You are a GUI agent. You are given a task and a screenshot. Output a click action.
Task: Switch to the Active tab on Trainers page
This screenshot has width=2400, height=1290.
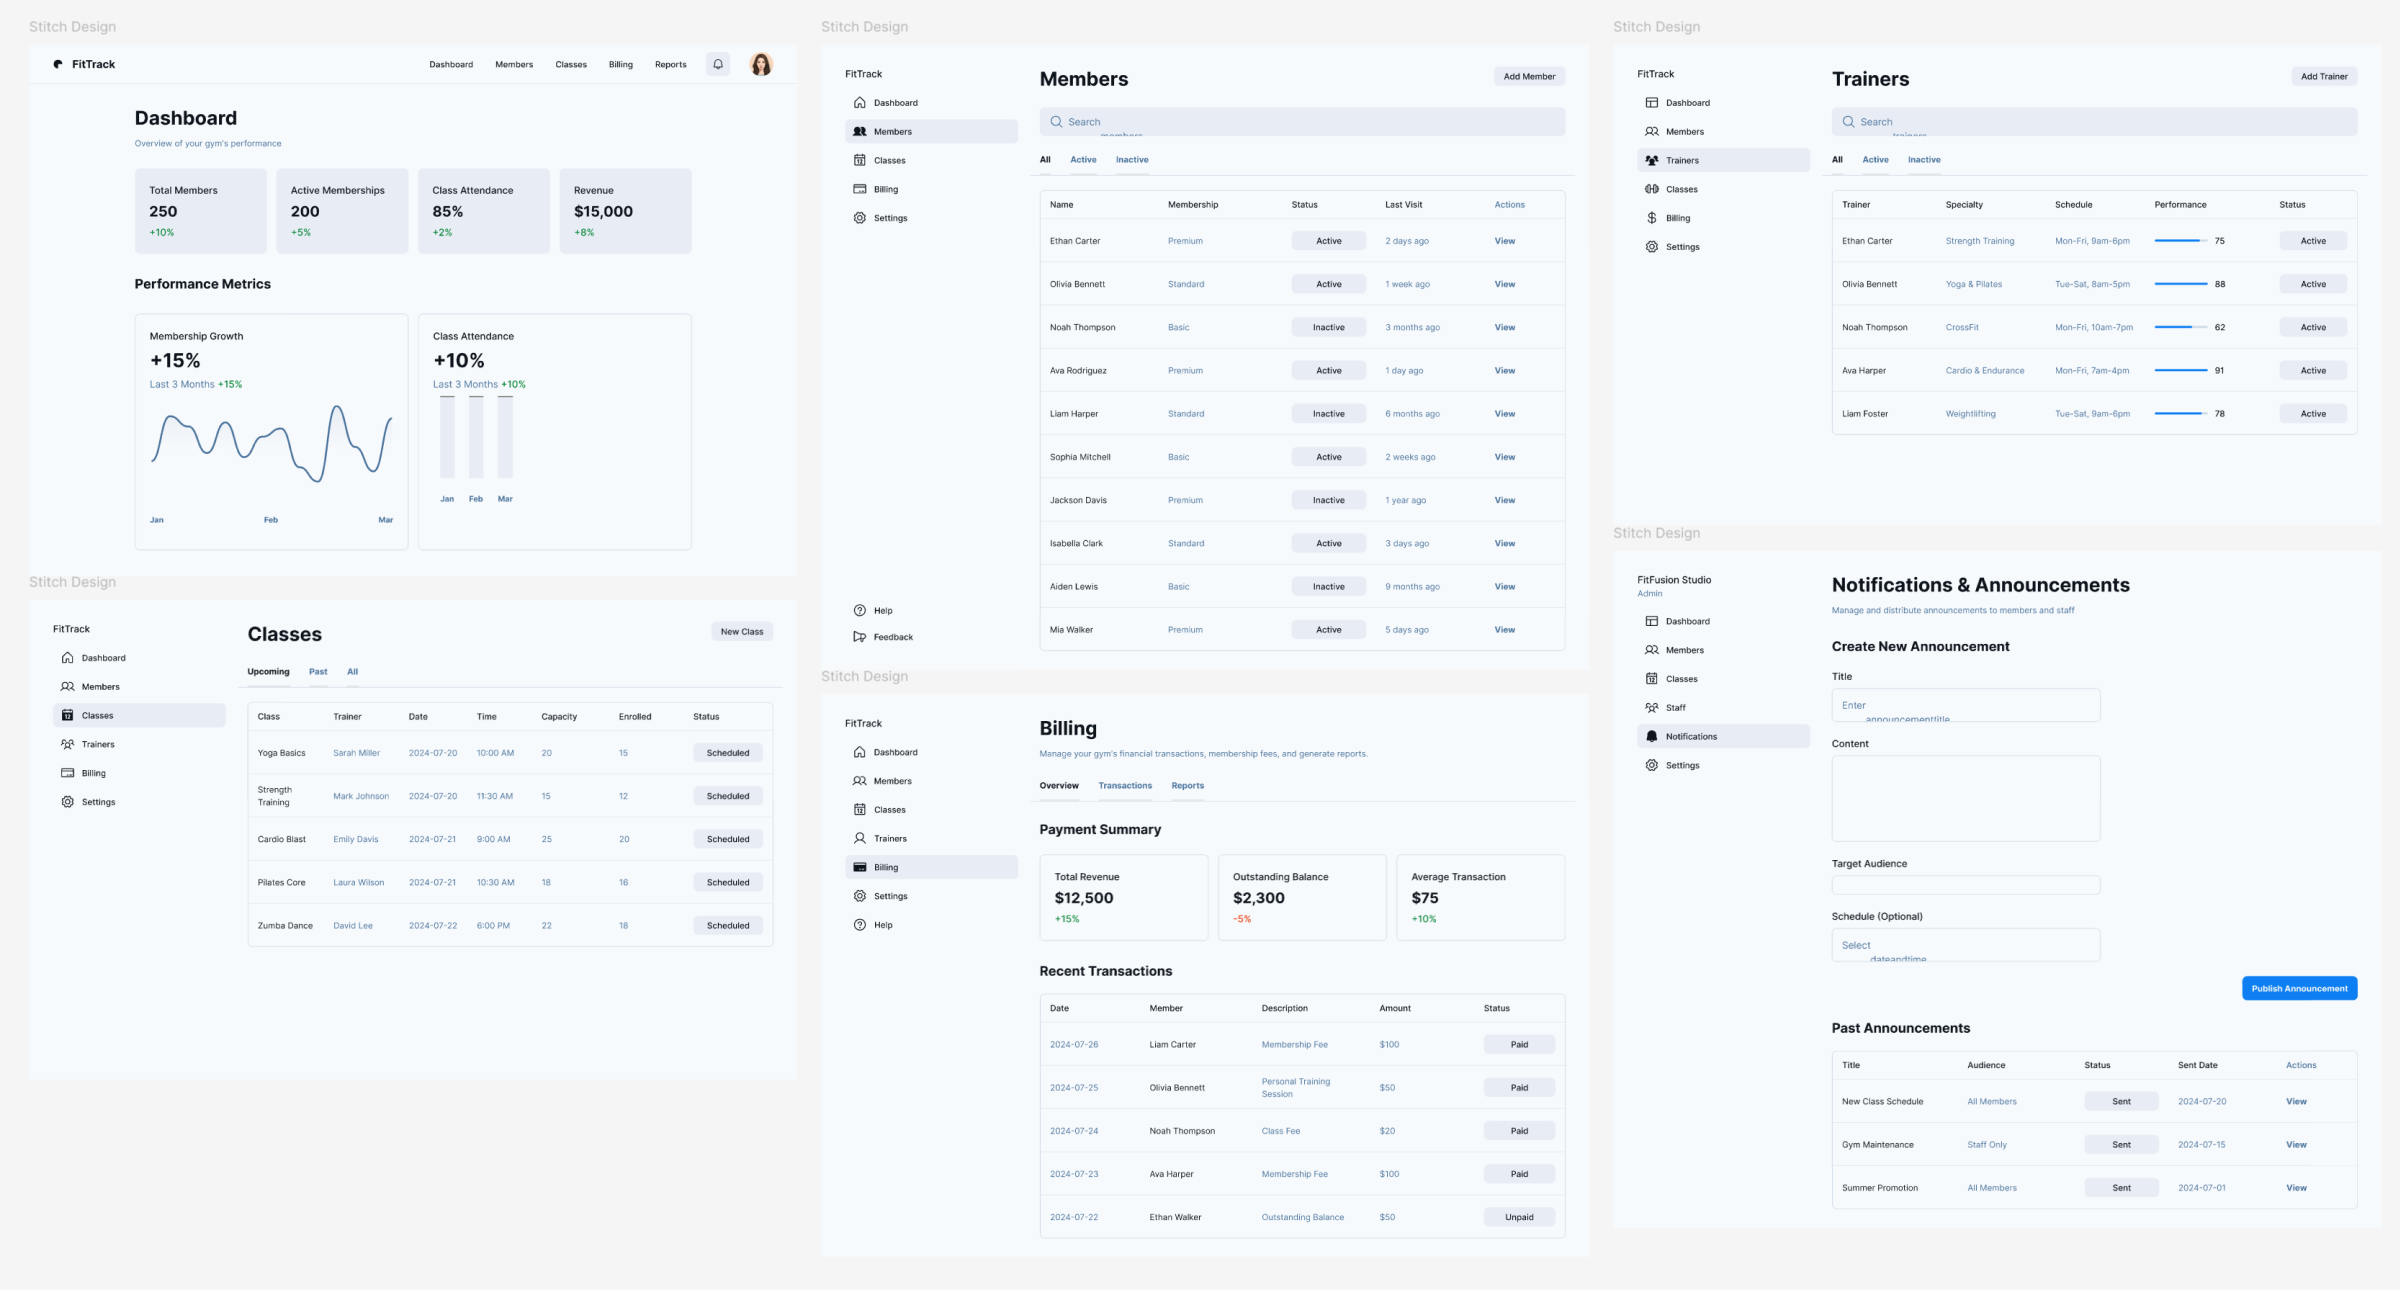[1875, 160]
